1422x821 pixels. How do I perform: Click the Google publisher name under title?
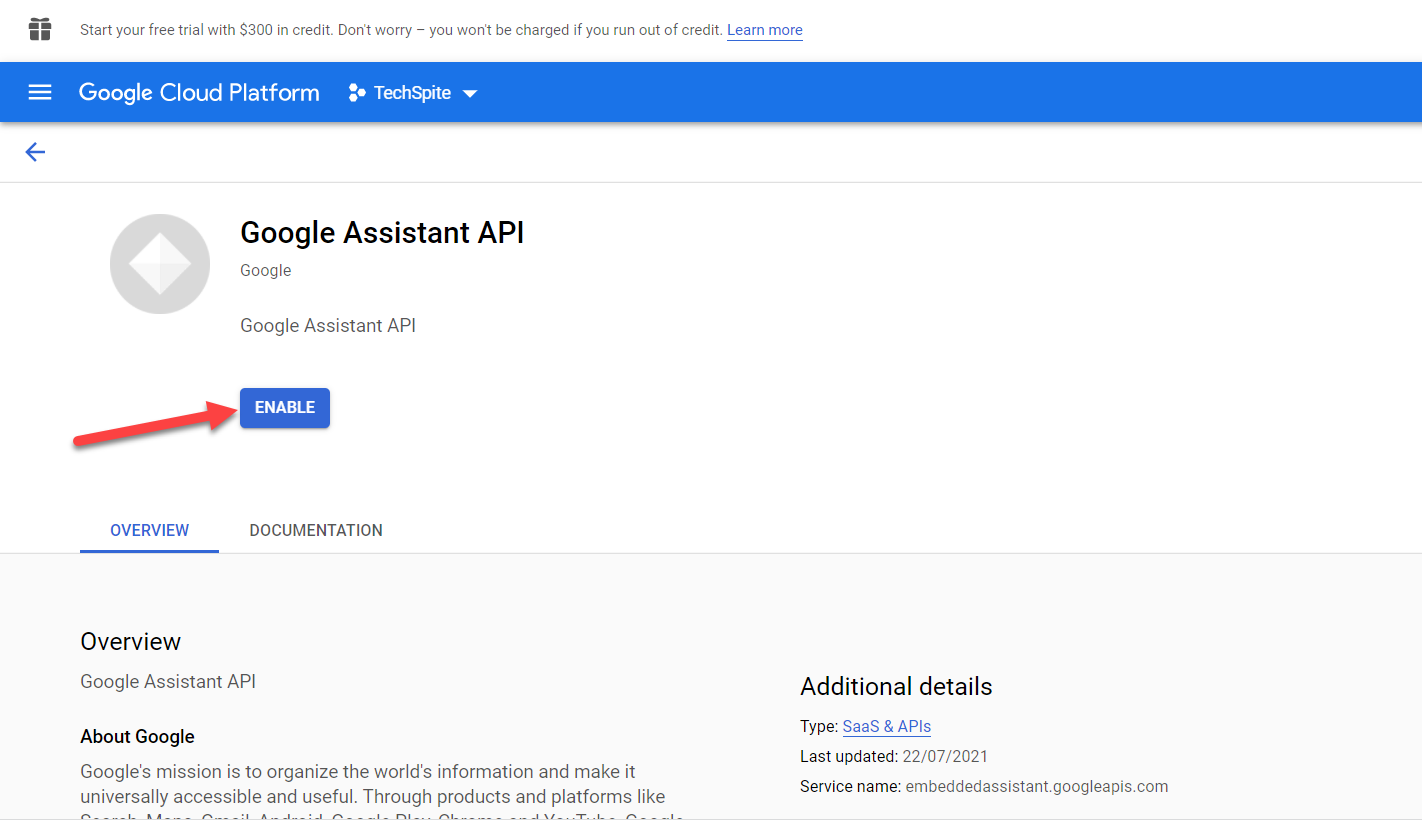point(266,271)
